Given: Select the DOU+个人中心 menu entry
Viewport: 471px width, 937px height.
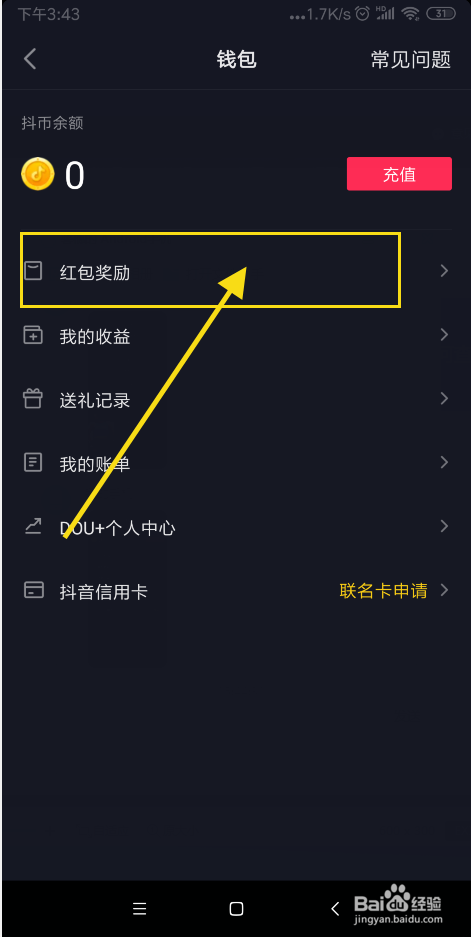Looking at the screenshot, I should click(x=236, y=527).
